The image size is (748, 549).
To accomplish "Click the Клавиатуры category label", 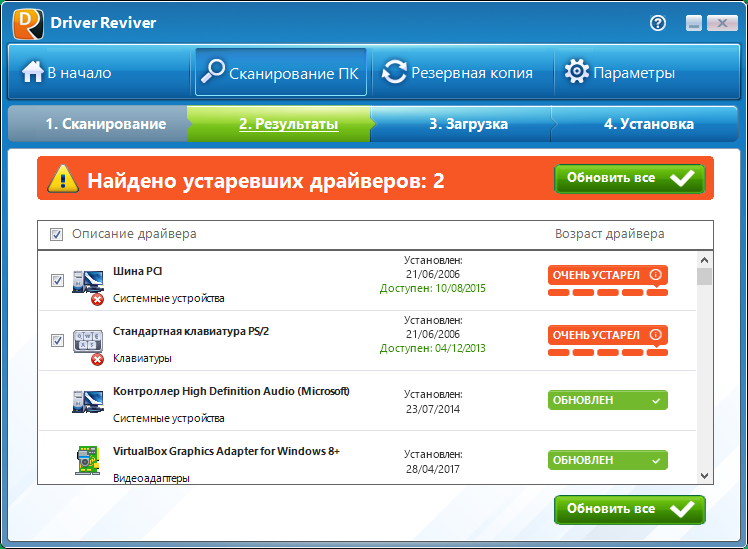I will click(x=142, y=359).
